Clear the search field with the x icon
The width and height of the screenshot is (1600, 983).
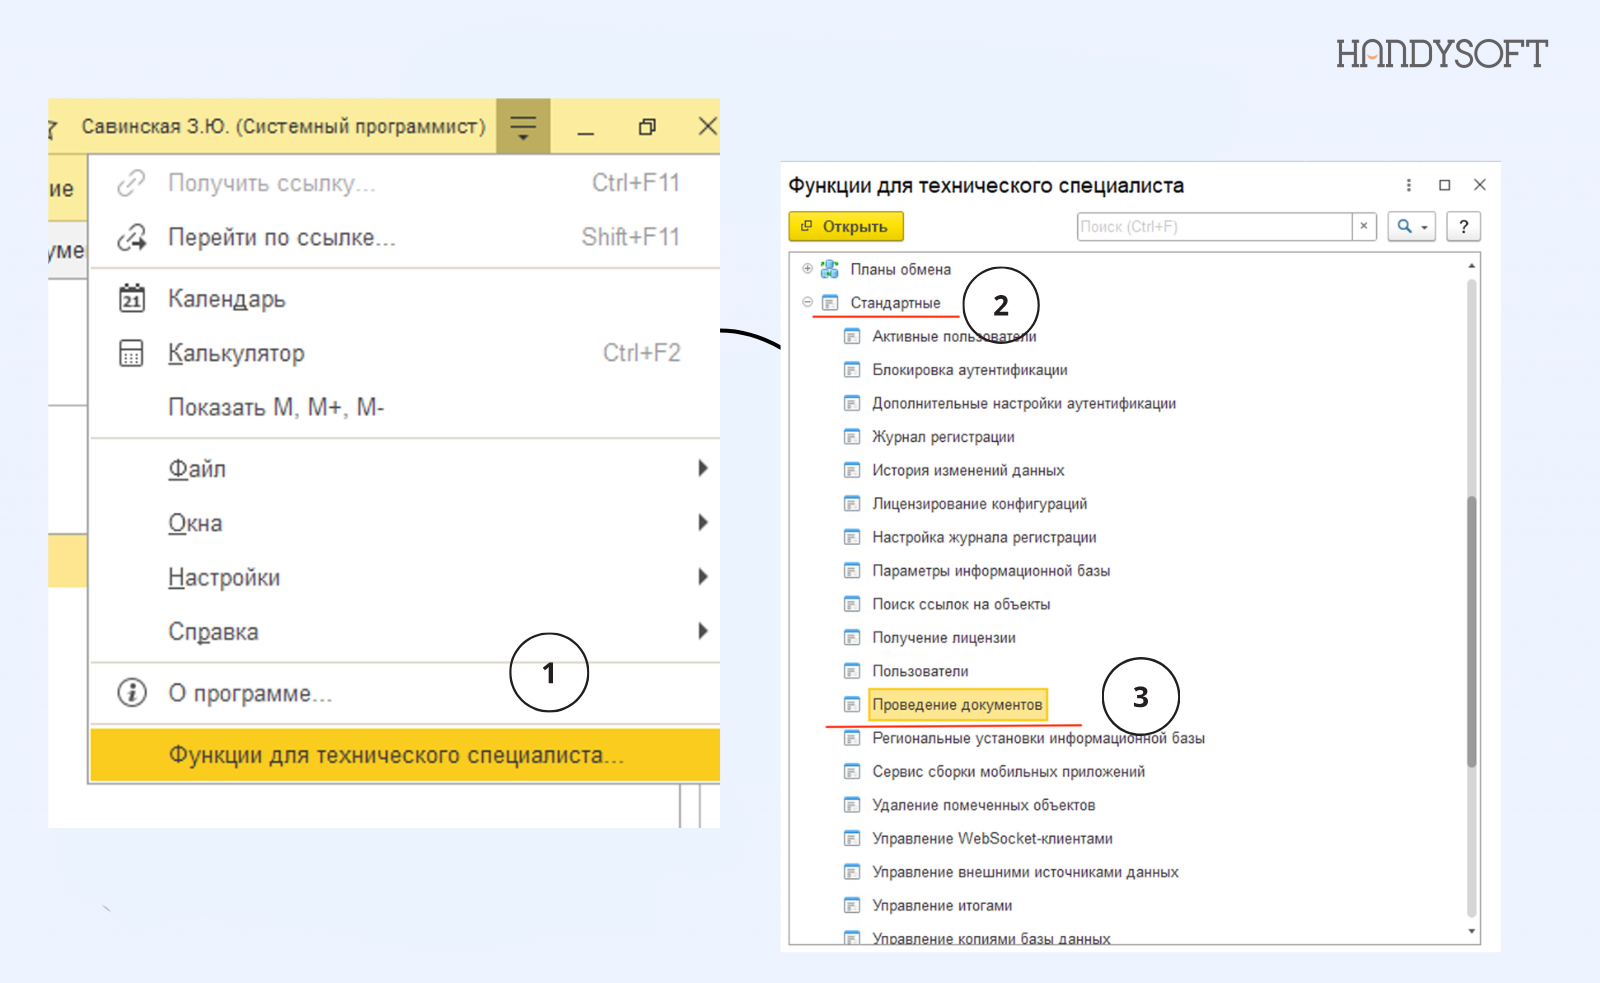point(1364,227)
